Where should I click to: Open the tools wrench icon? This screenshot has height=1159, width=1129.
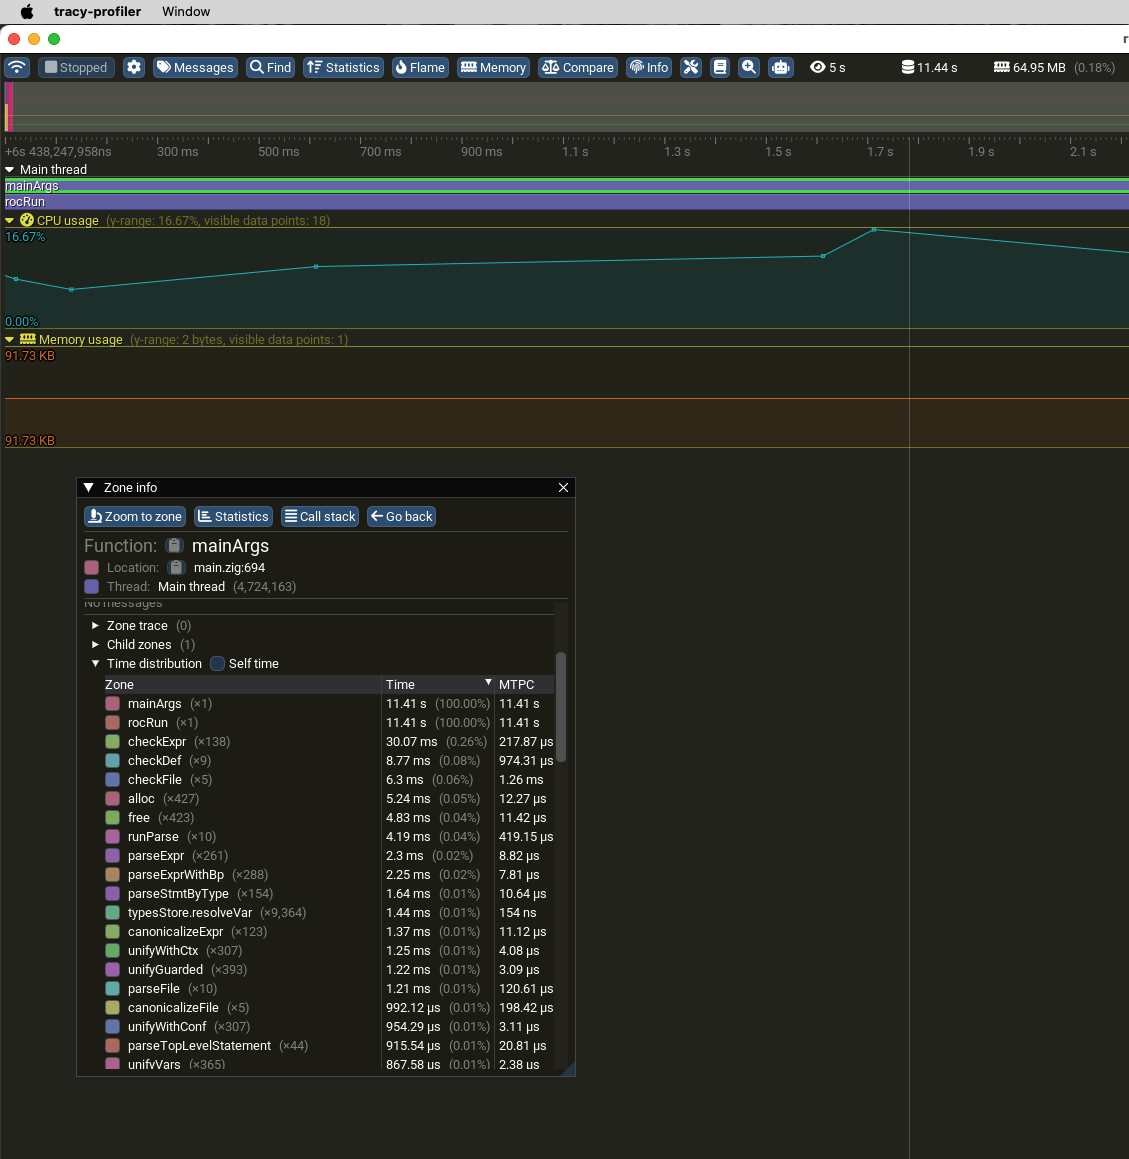pos(691,67)
